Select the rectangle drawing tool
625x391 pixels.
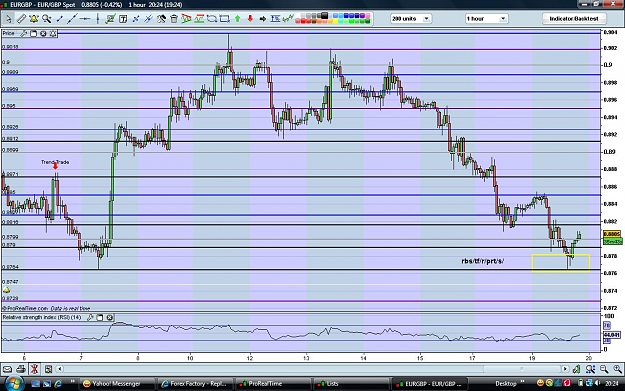pyautogui.click(x=225, y=18)
